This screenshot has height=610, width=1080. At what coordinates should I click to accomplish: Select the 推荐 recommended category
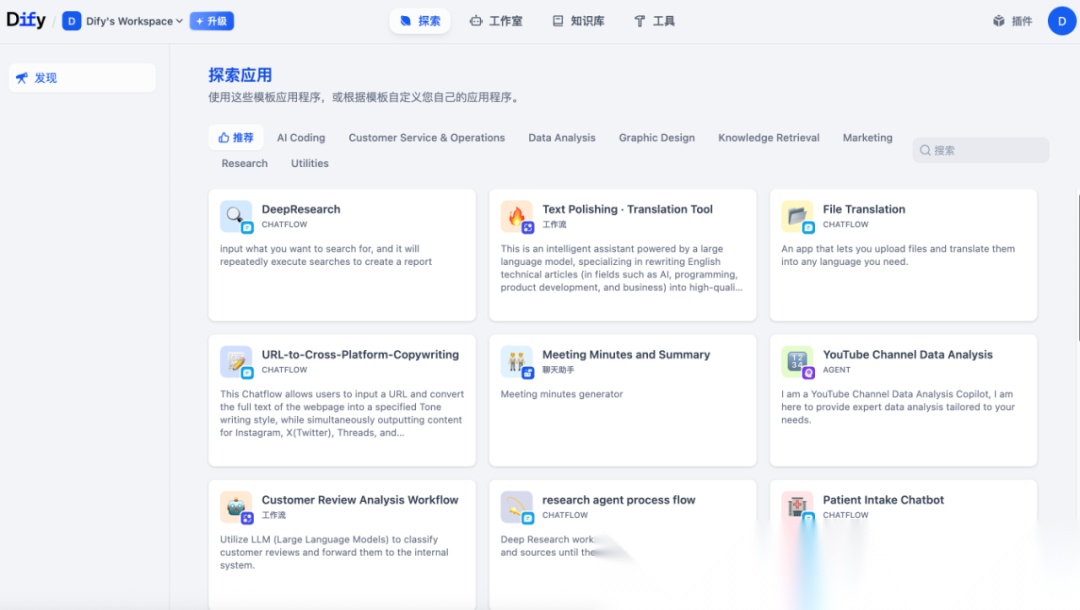click(236, 138)
